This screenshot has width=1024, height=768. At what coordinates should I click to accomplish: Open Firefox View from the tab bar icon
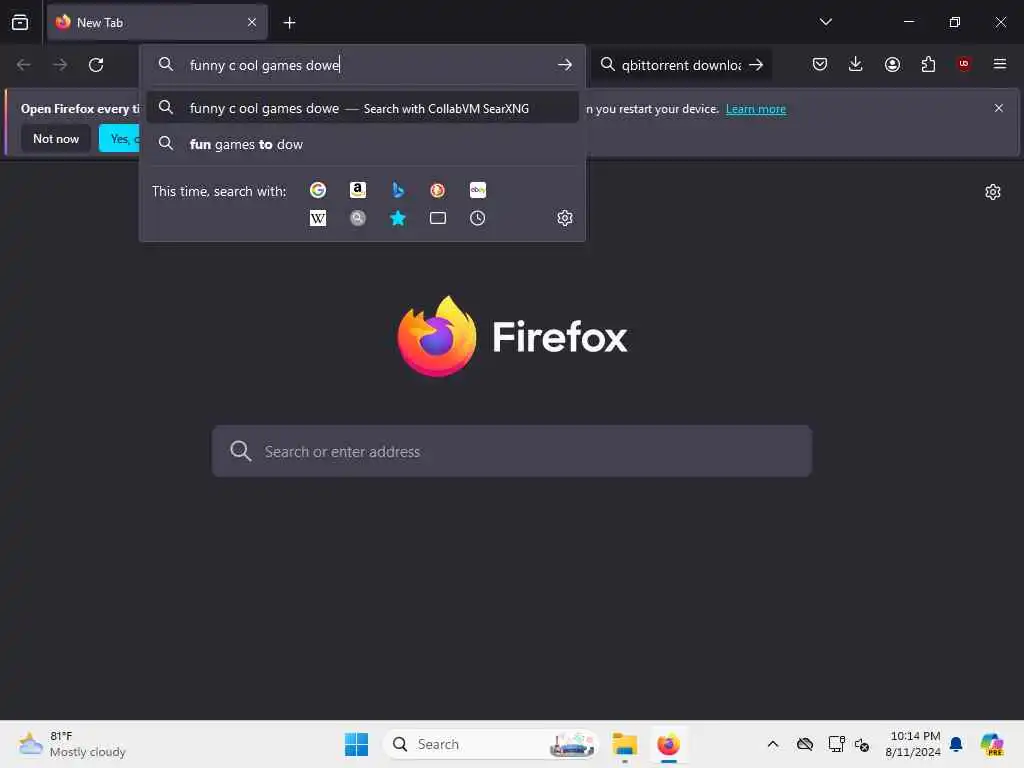20,22
